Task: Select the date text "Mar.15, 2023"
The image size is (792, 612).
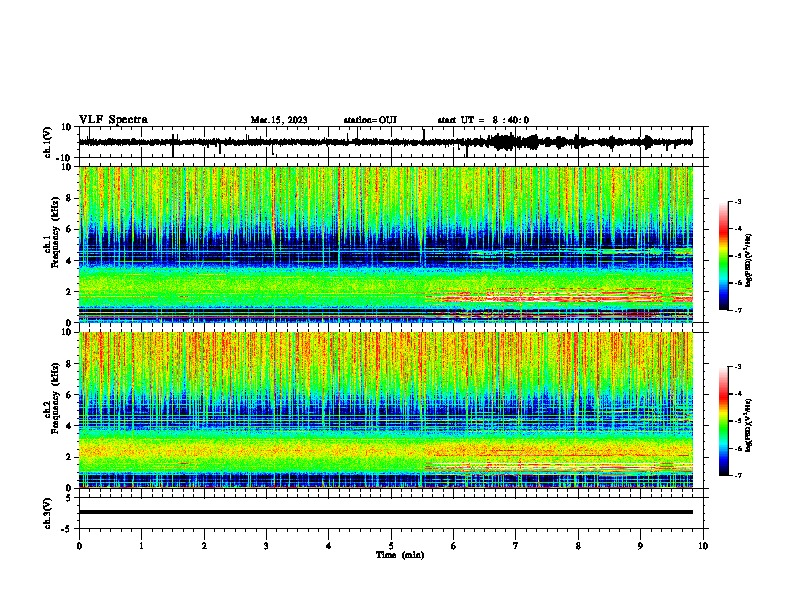Action: [279, 120]
